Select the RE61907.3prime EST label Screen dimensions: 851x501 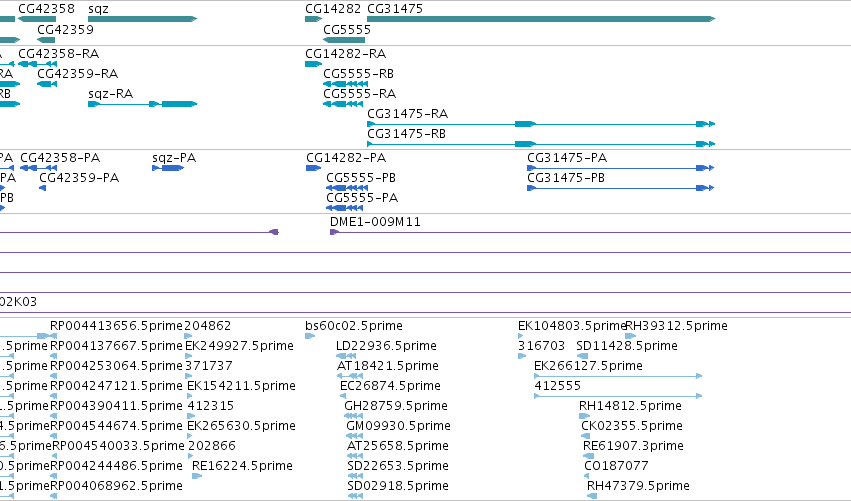(x=633, y=446)
